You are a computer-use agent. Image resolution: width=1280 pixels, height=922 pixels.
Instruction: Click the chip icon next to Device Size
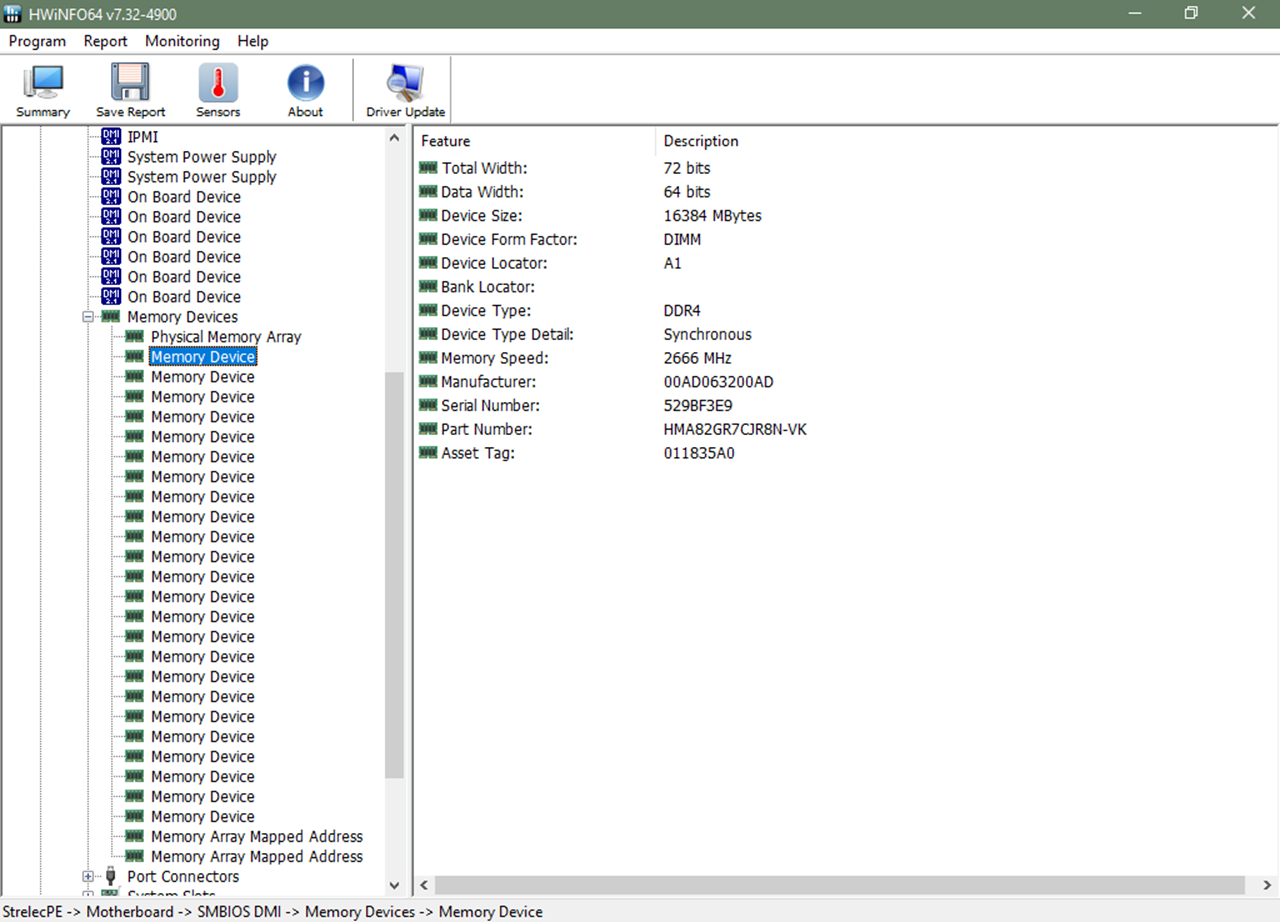tap(428, 216)
